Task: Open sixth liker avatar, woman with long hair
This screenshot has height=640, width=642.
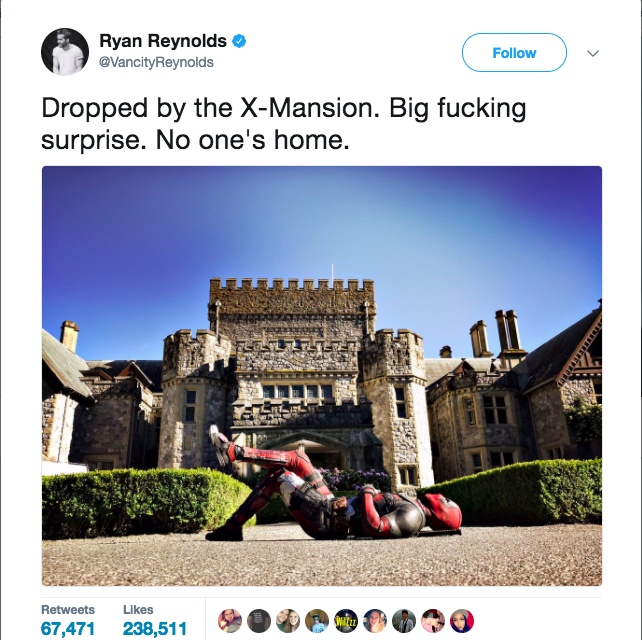Action: tap(375, 621)
